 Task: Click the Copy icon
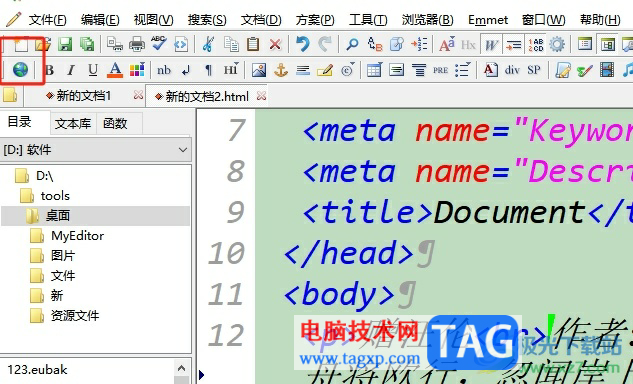click(231, 44)
